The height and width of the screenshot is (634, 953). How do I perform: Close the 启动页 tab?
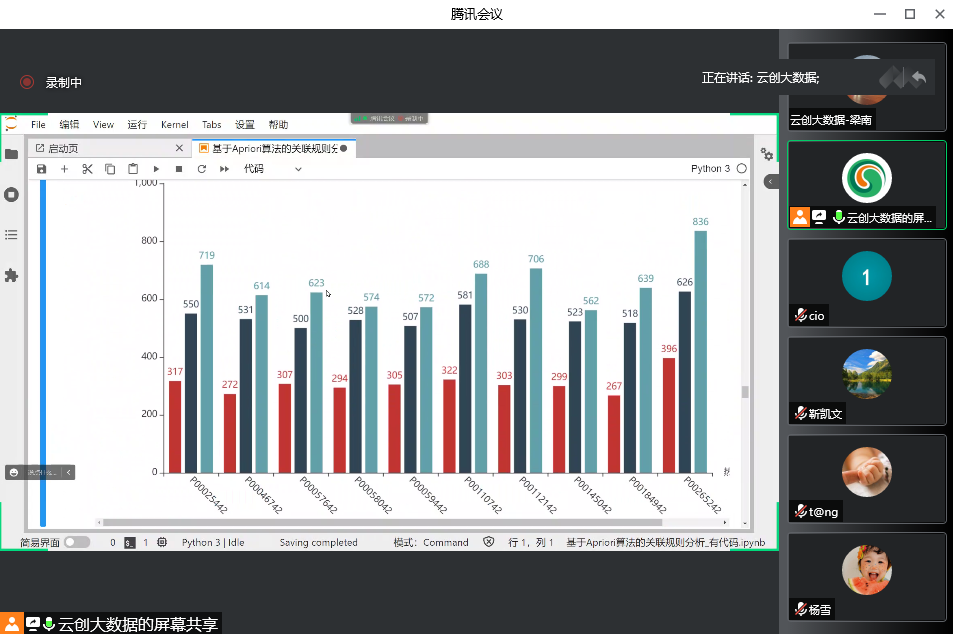[179, 148]
